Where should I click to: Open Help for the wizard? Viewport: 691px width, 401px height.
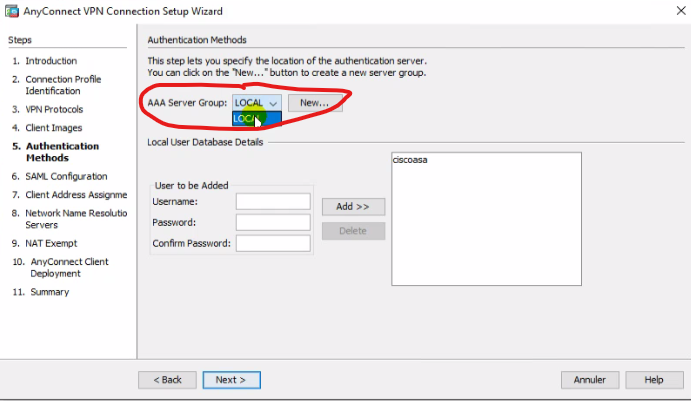point(654,380)
